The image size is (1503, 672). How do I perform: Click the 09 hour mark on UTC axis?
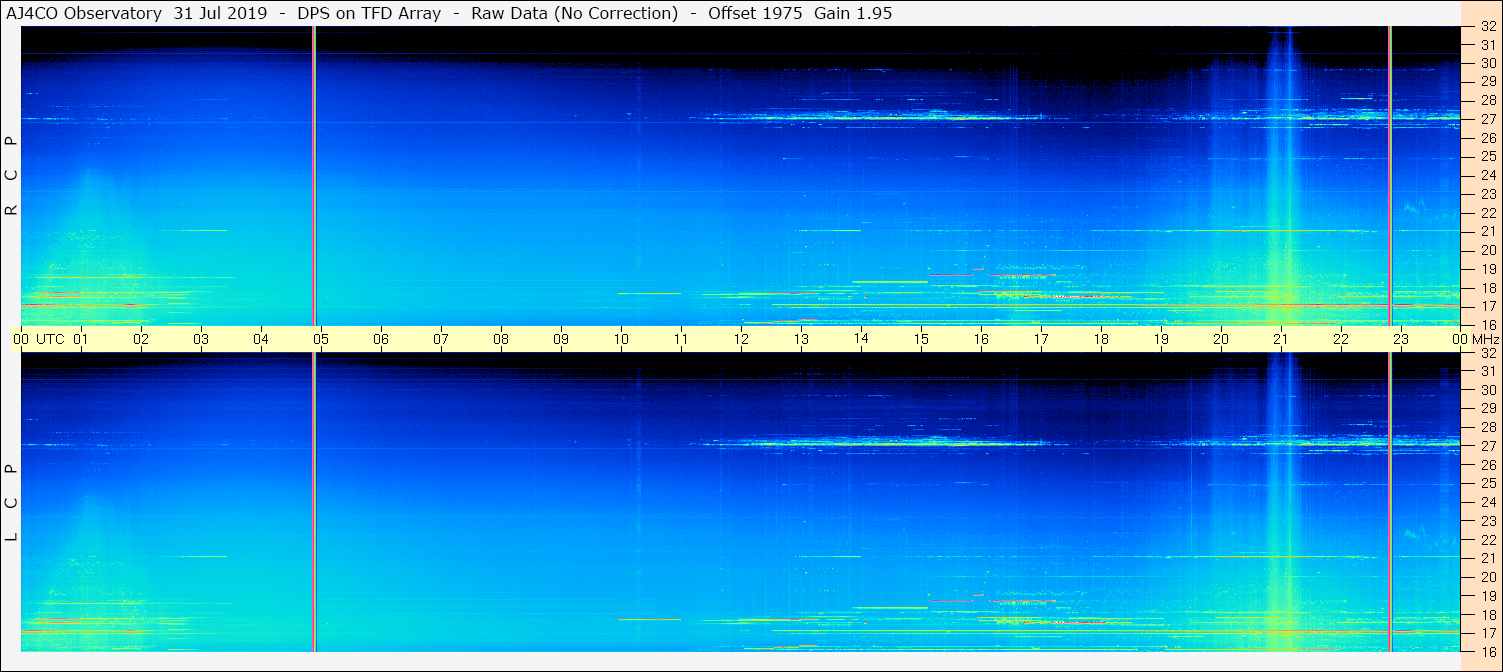pyautogui.click(x=561, y=339)
